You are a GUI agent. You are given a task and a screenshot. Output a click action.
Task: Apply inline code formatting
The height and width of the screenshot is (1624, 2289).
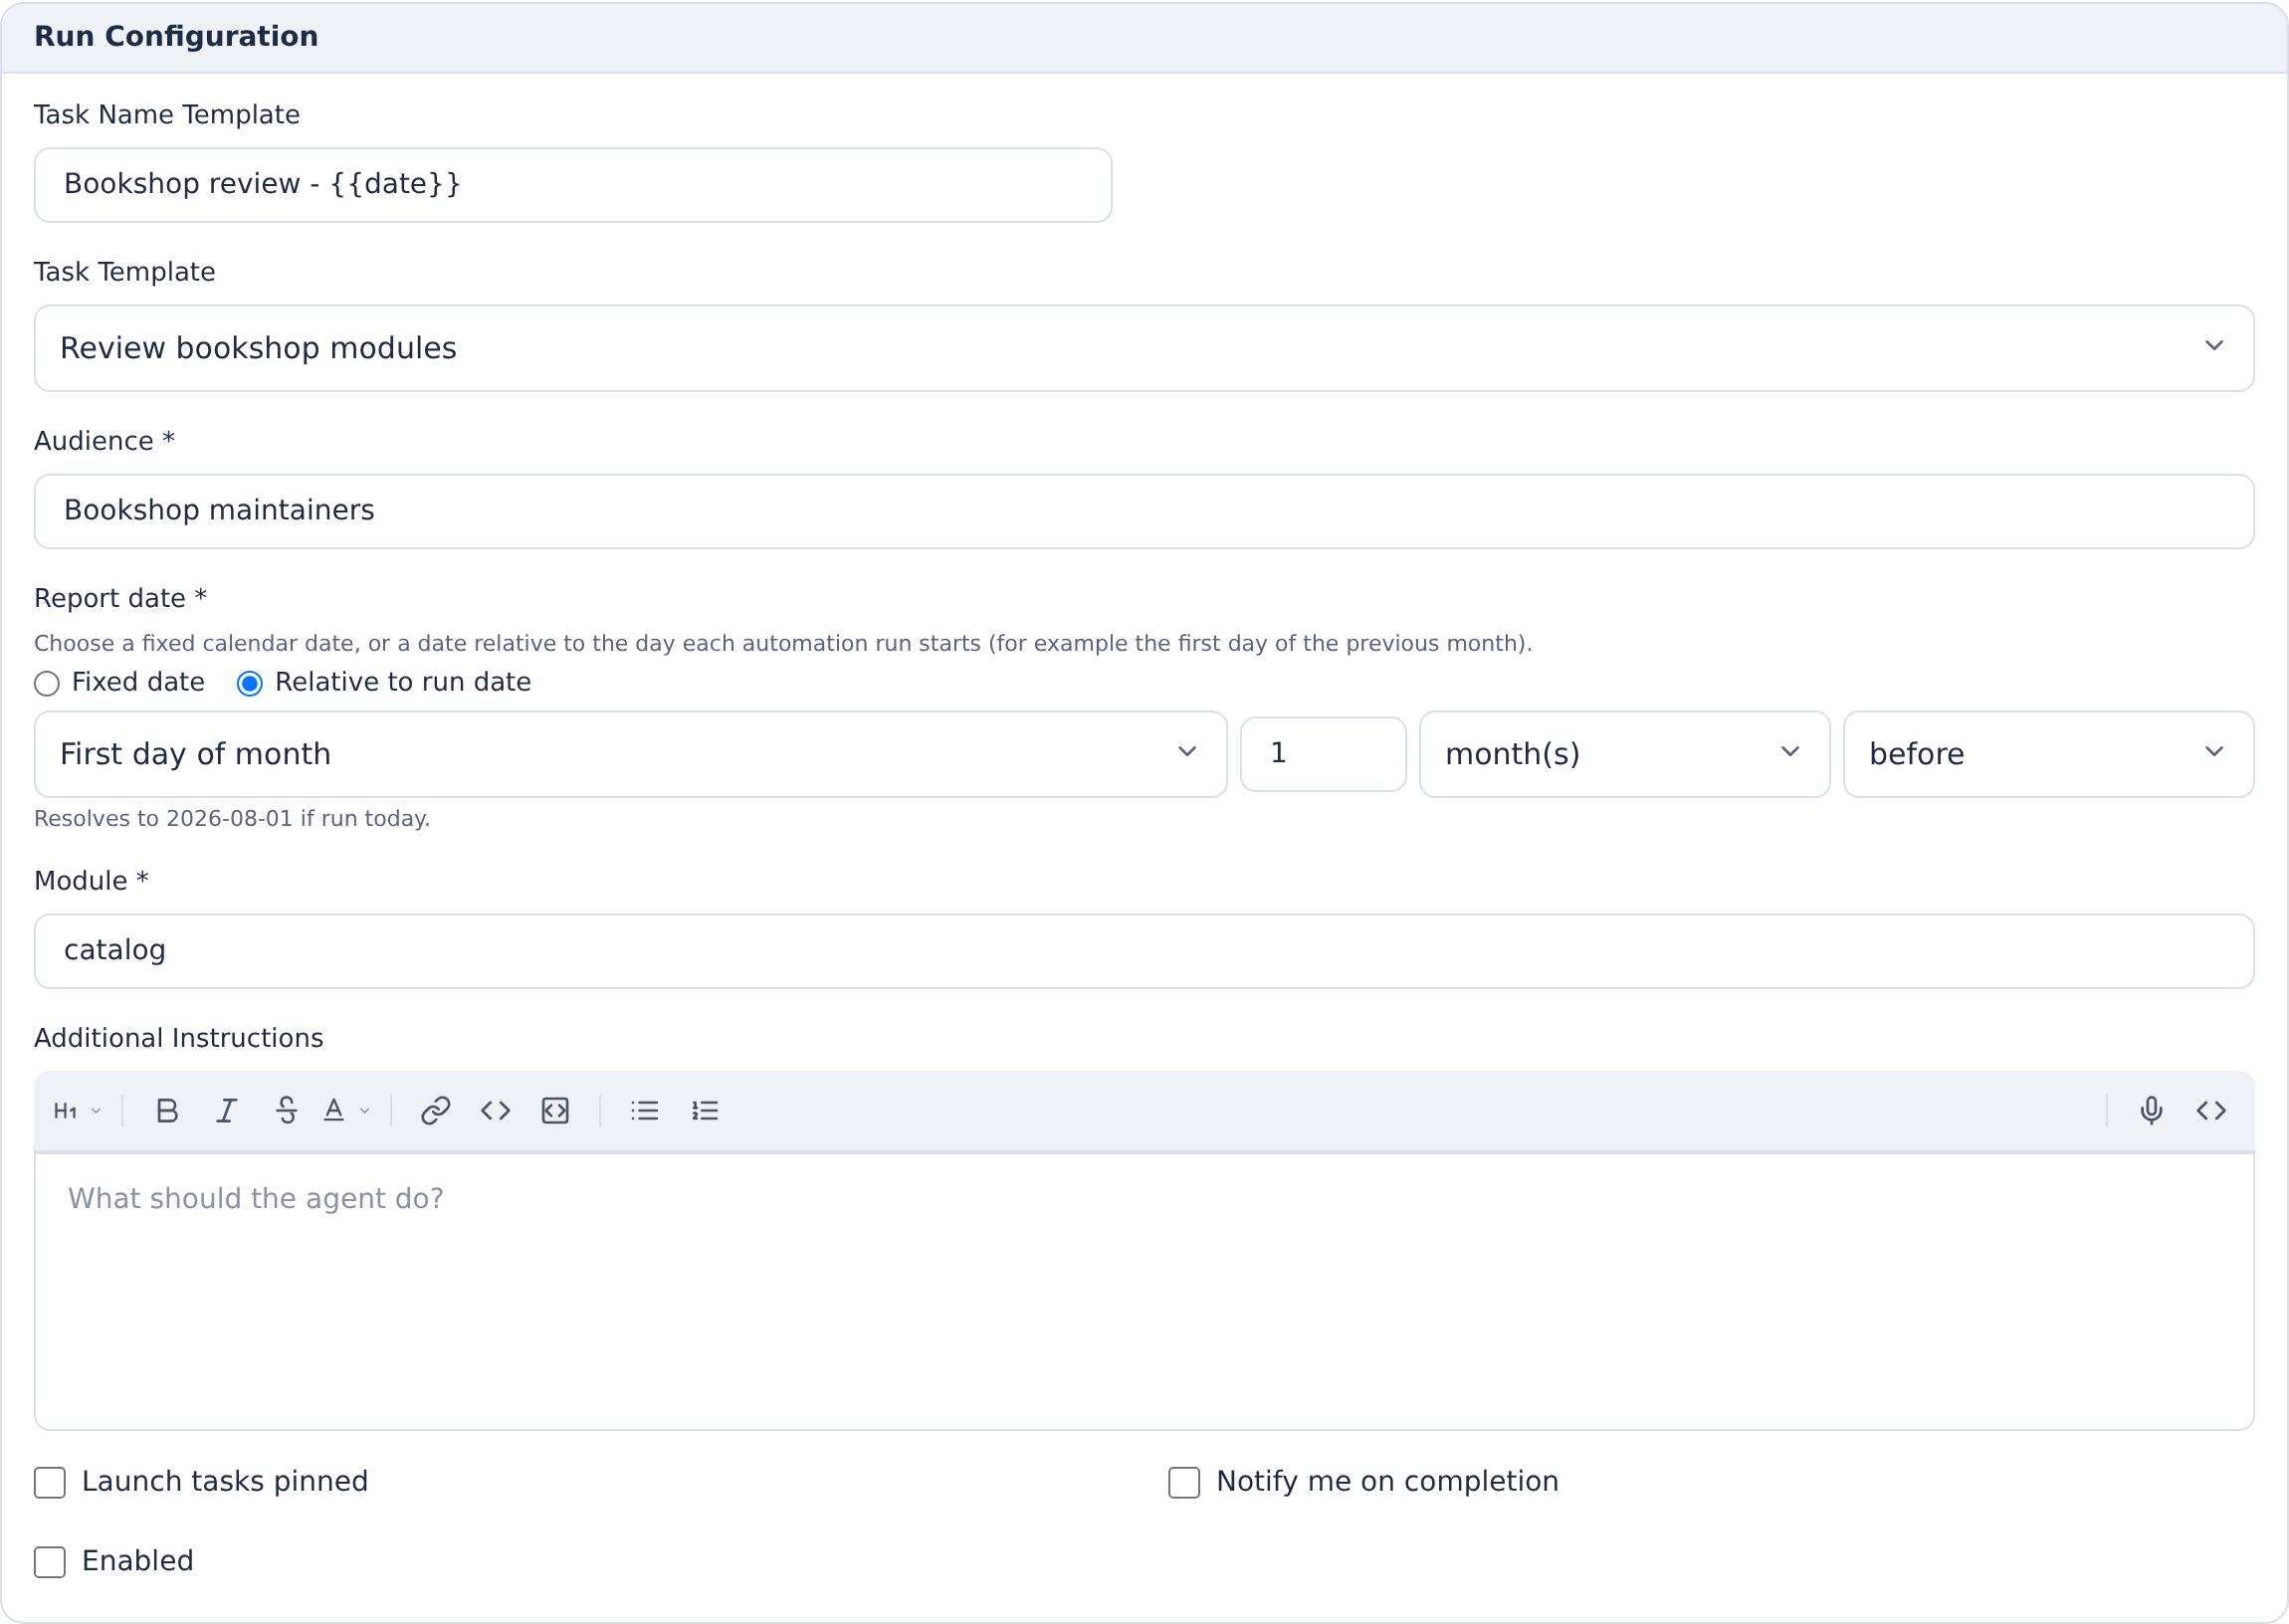(496, 1111)
